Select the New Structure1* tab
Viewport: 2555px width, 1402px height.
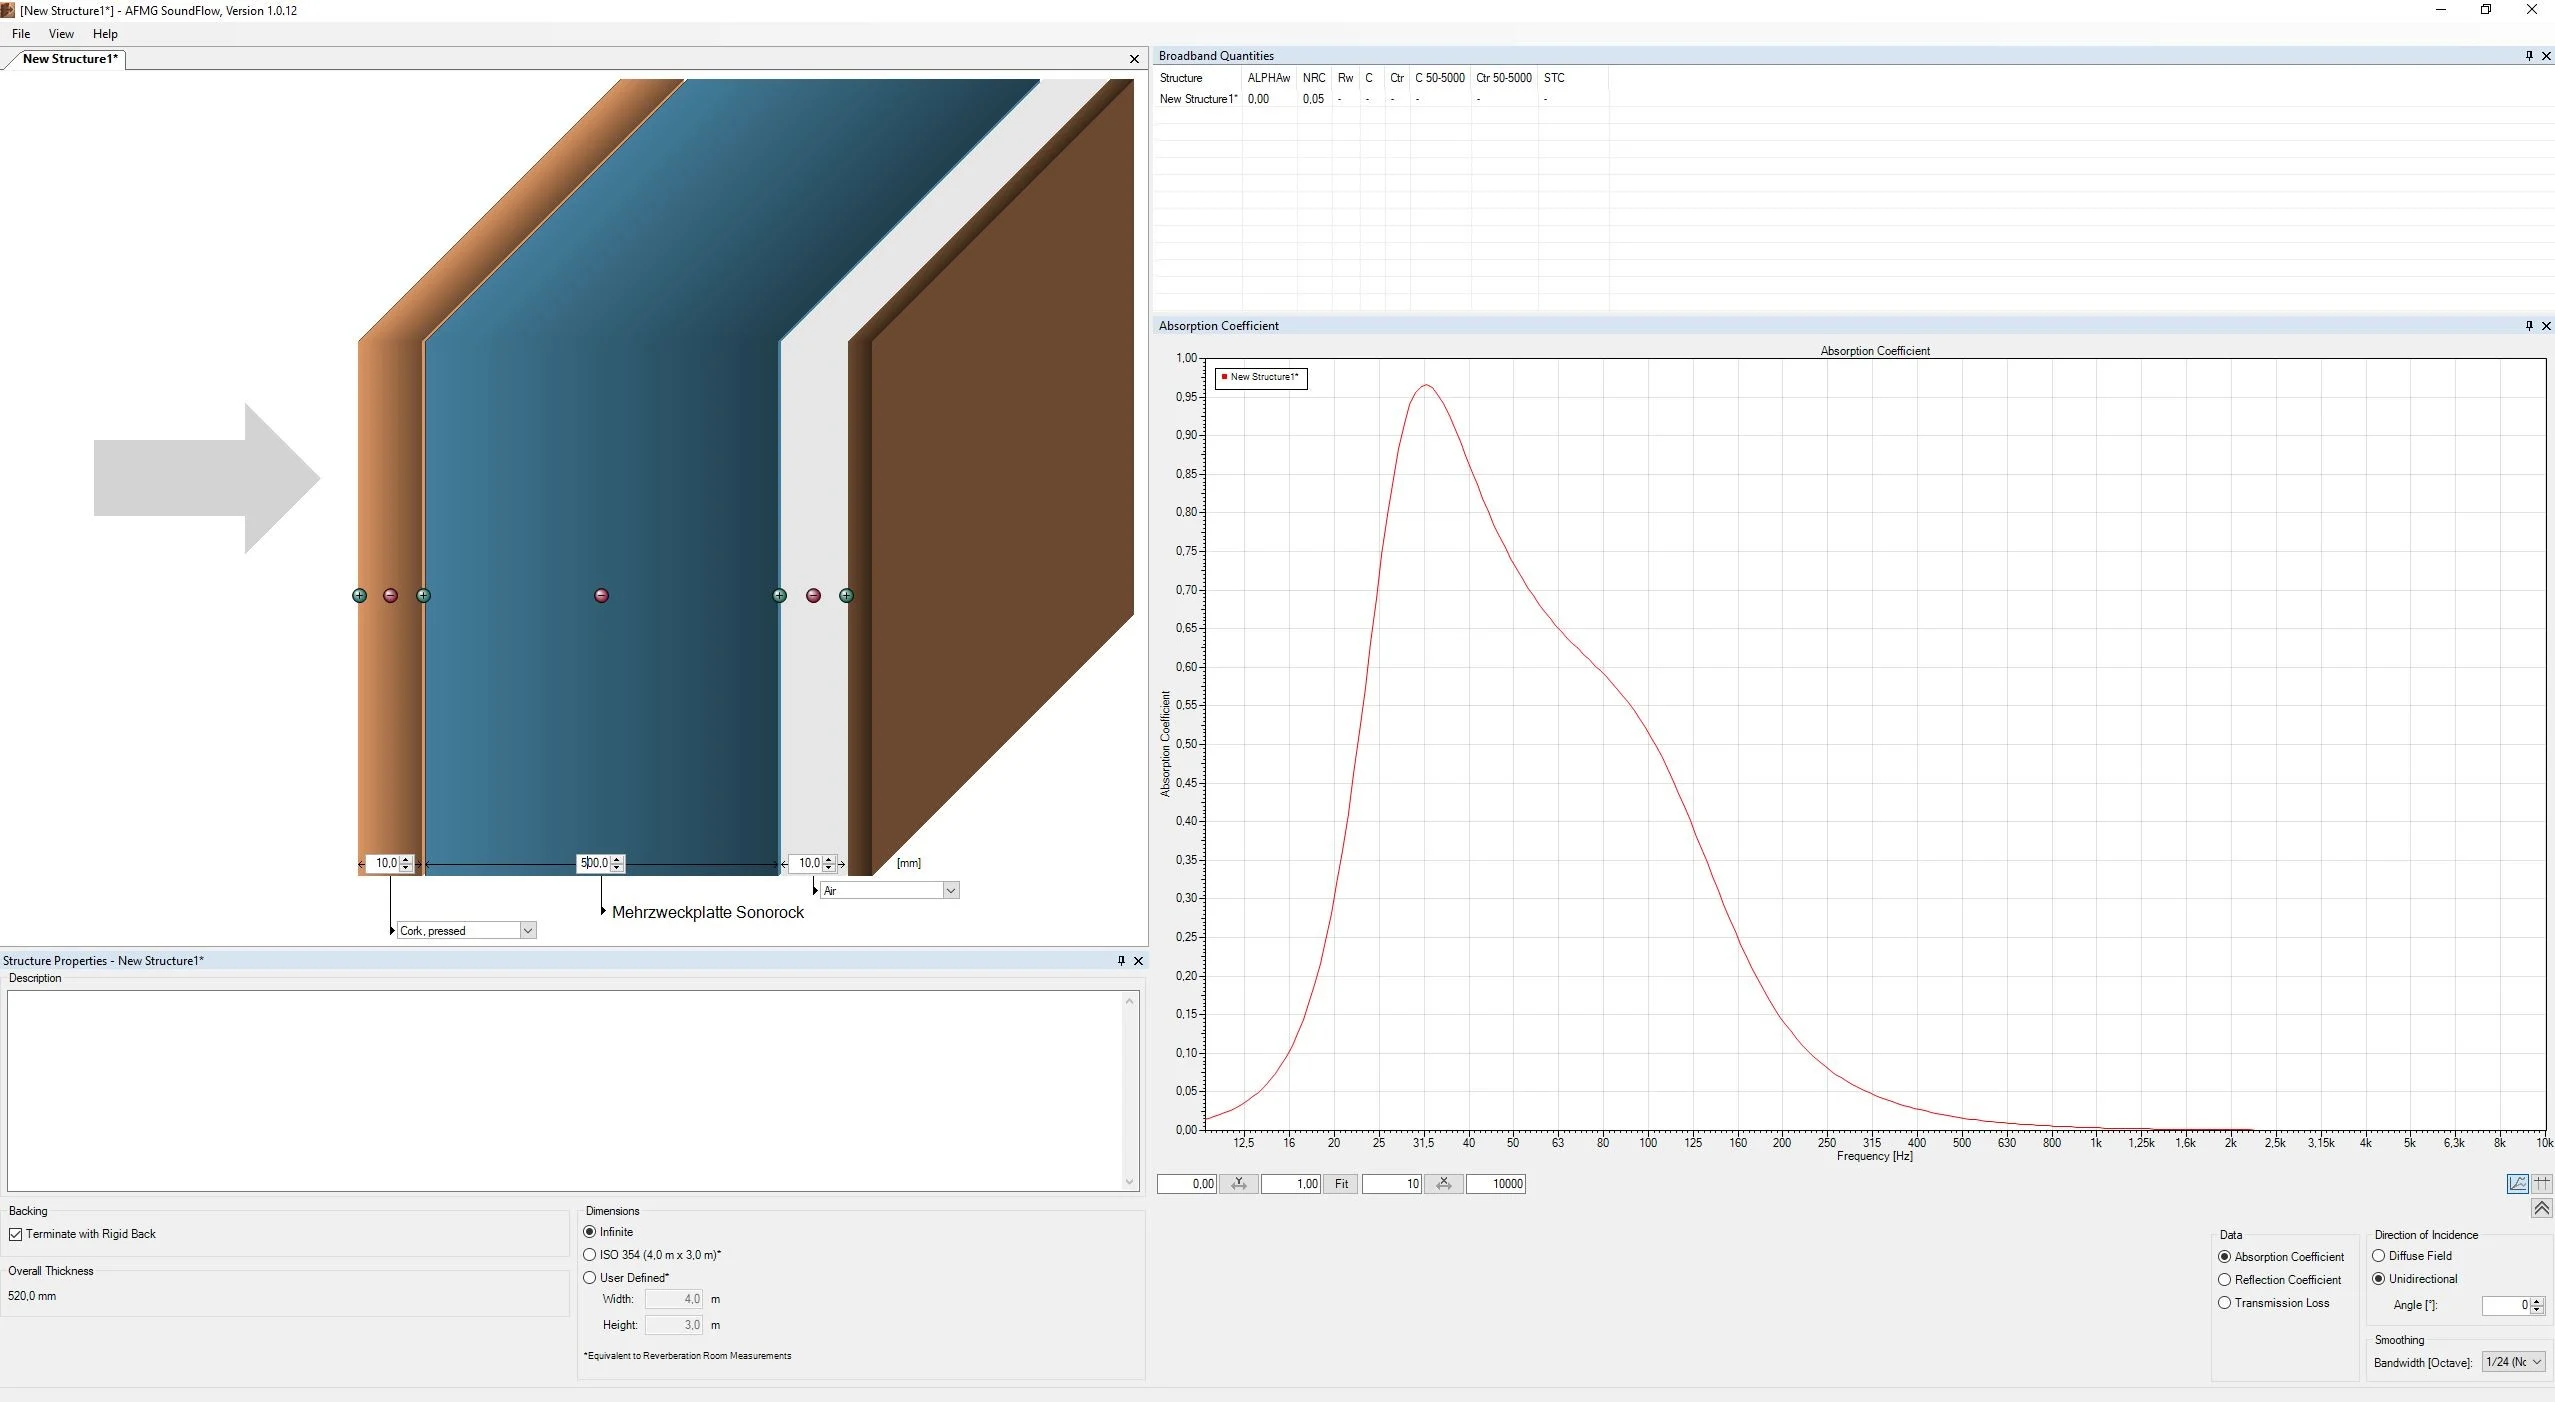[x=70, y=59]
